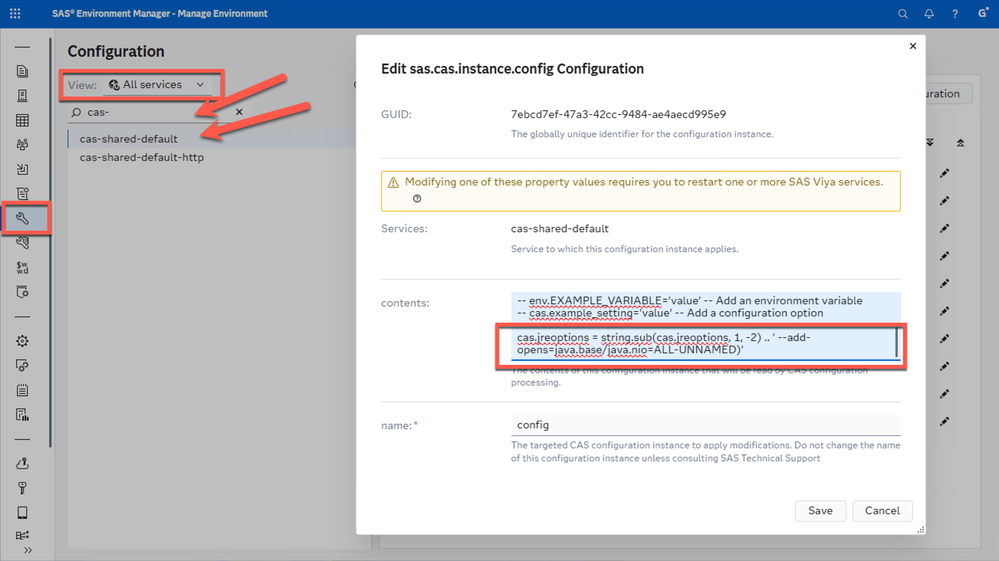
Task: Select the hierarchy tree icon in sidebar
Action: click(x=22, y=536)
